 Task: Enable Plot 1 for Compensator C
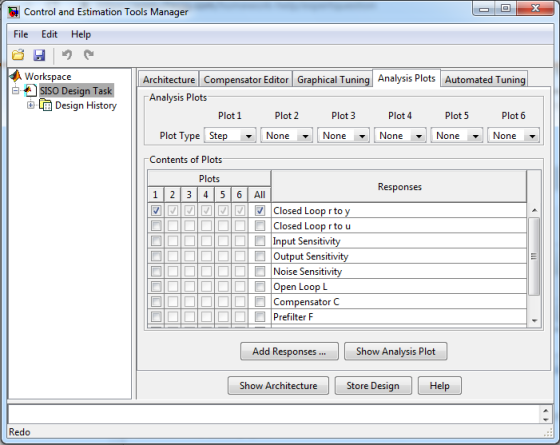156,301
